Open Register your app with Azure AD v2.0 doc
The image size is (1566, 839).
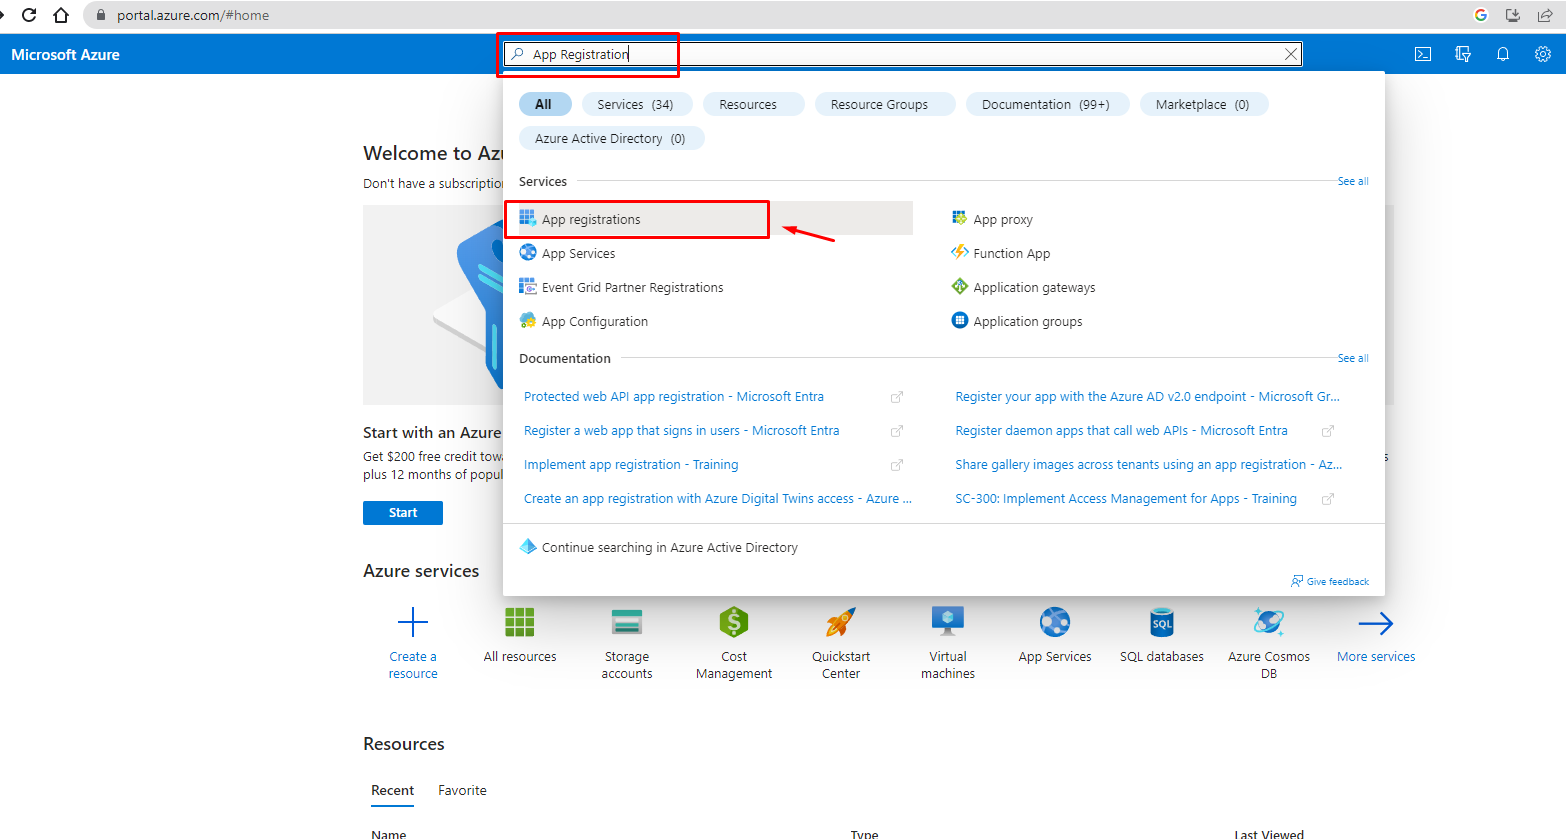click(x=1147, y=396)
